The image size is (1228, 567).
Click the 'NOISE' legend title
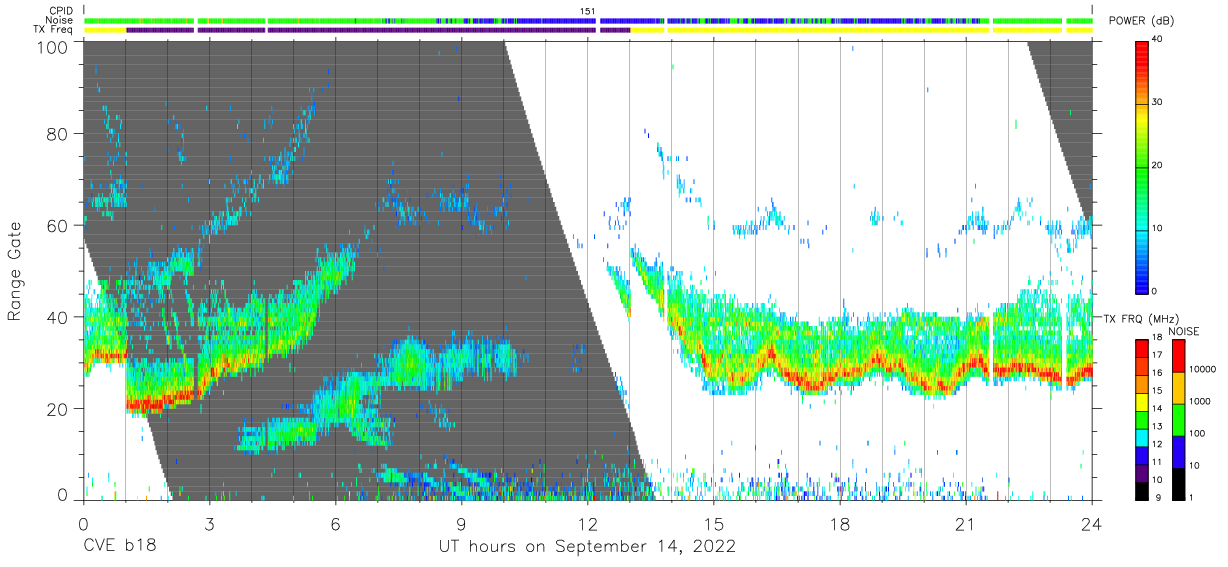pyautogui.click(x=1185, y=331)
